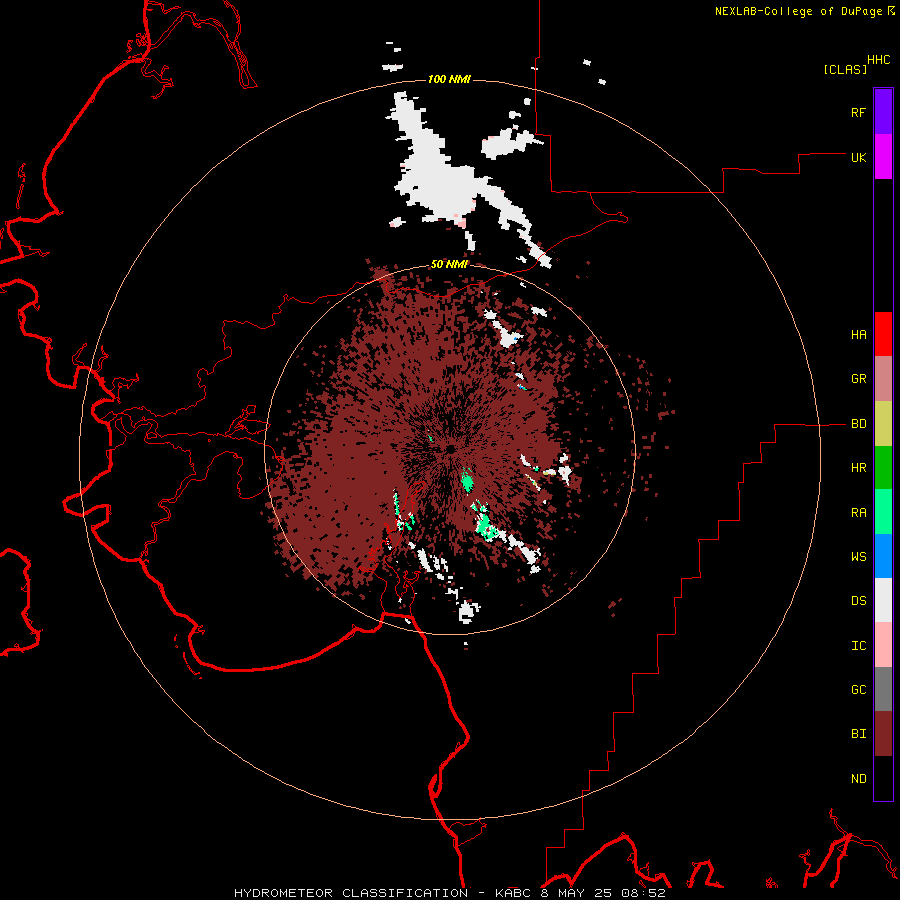Click the RA rain color swatch

tap(883, 512)
